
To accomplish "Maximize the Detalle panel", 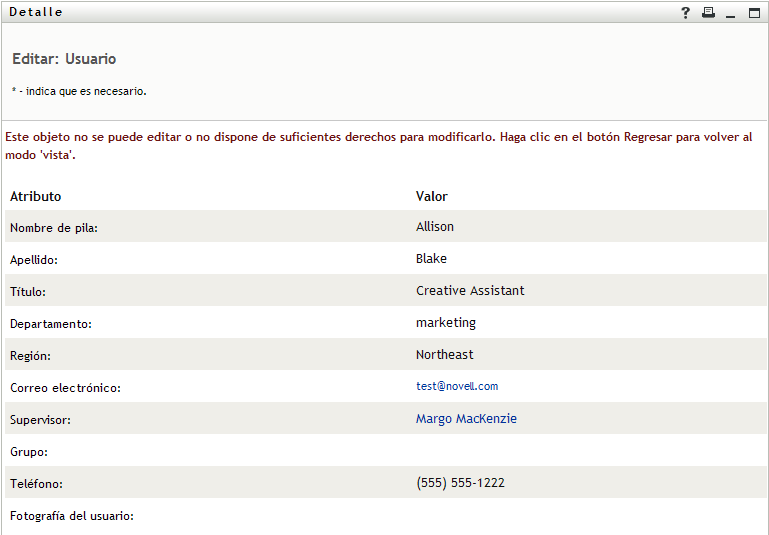I will [x=754, y=13].
